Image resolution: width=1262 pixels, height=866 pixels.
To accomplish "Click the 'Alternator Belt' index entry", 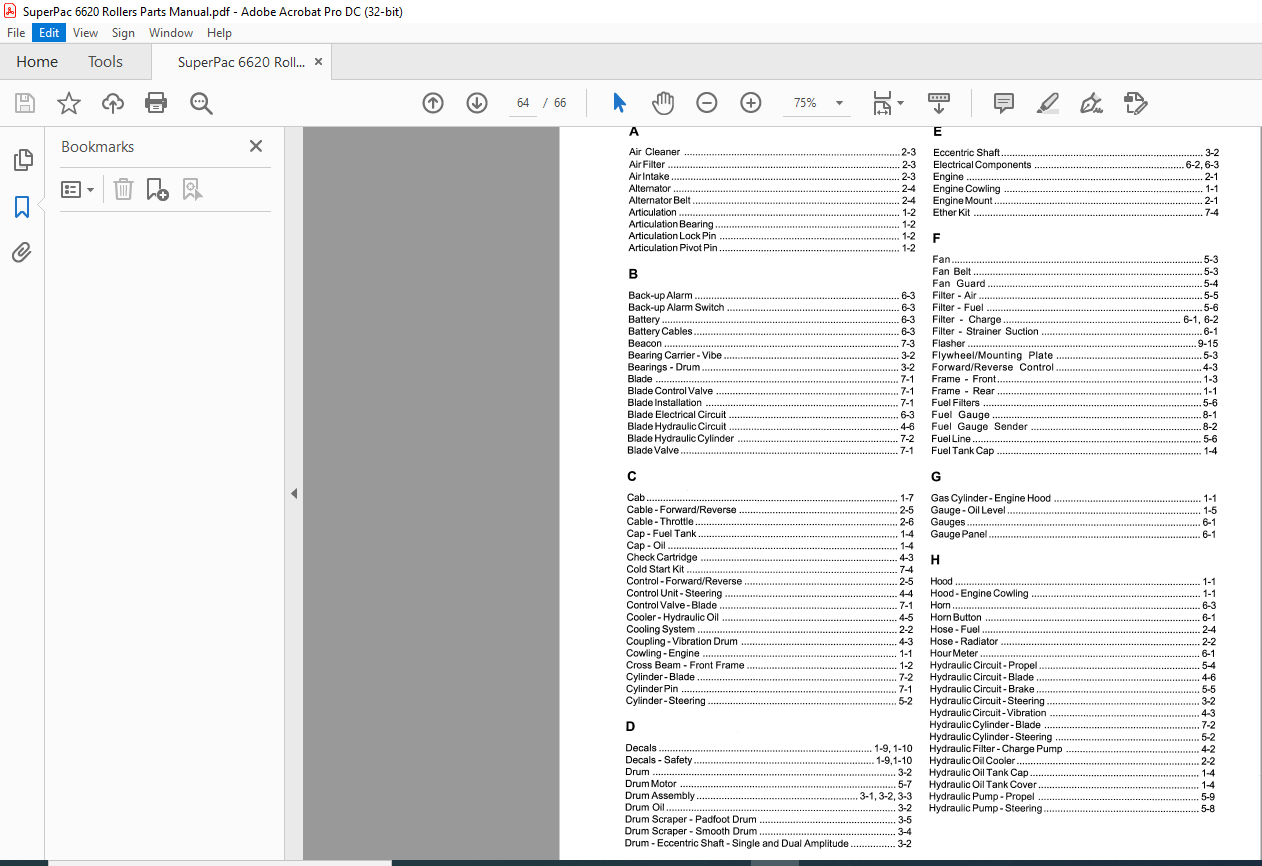I will [772, 201].
